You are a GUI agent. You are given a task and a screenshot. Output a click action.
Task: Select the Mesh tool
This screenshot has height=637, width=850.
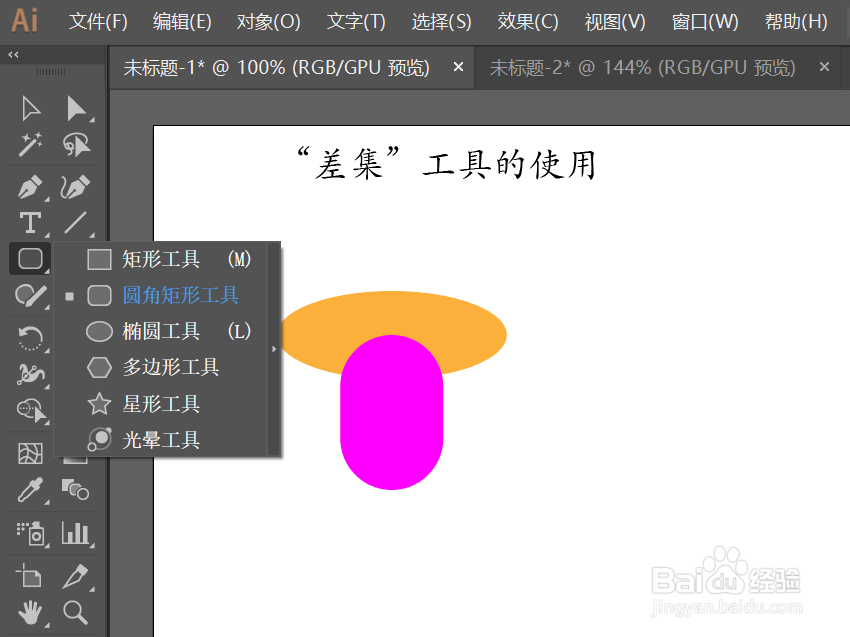pos(30,454)
